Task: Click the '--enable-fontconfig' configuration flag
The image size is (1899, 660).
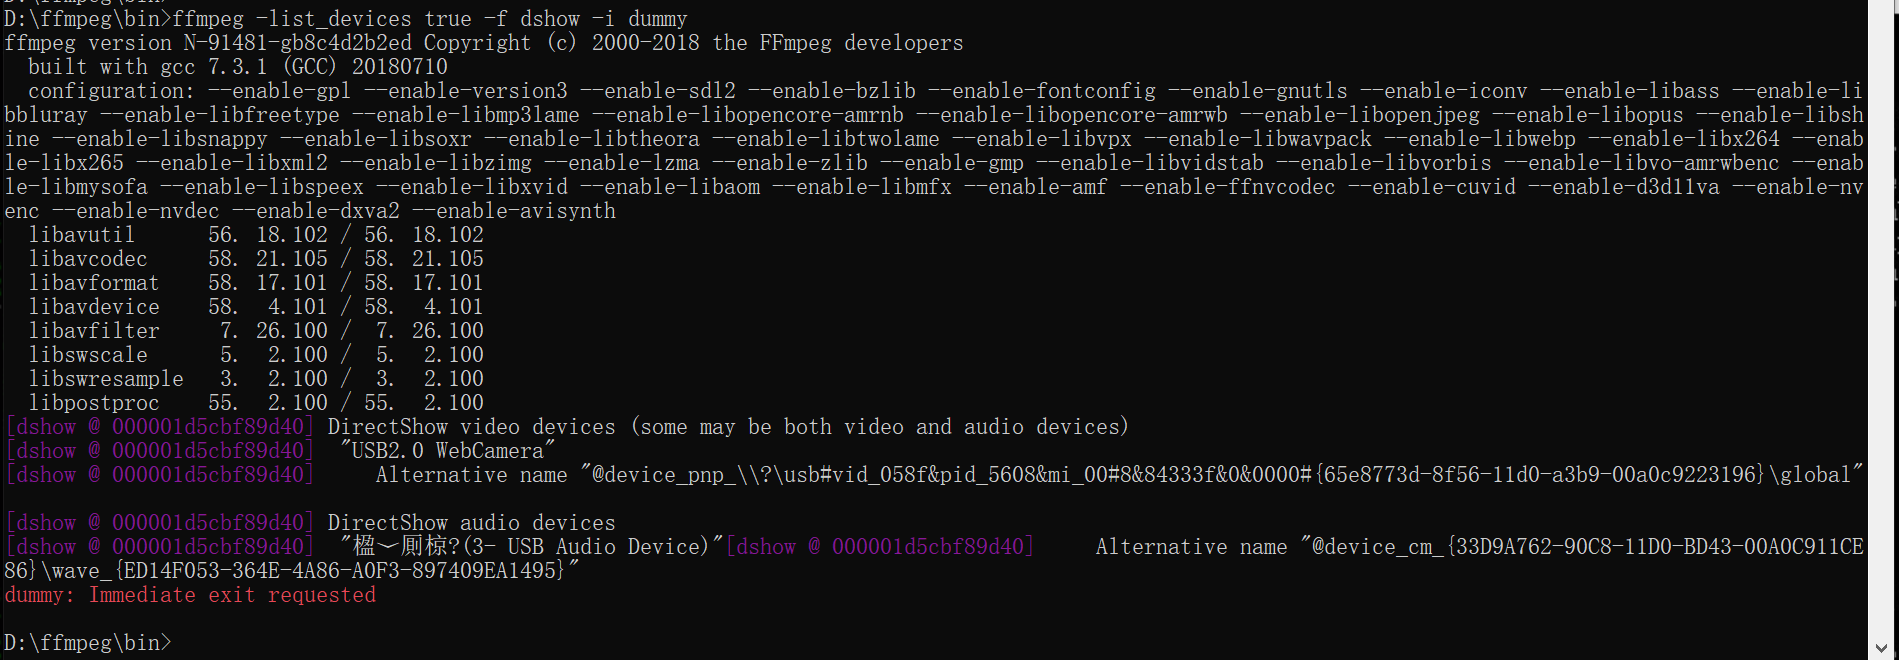Action: click(1042, 91)
